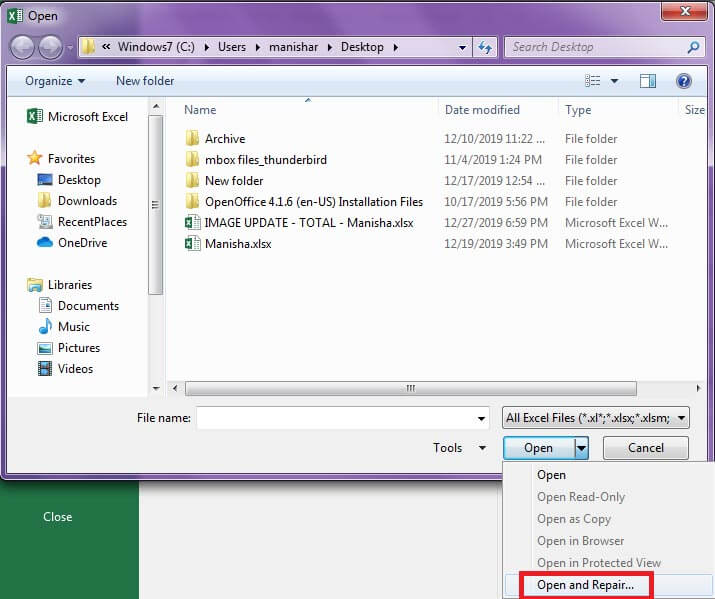Open the file type filter dropdown

[596, 418]
